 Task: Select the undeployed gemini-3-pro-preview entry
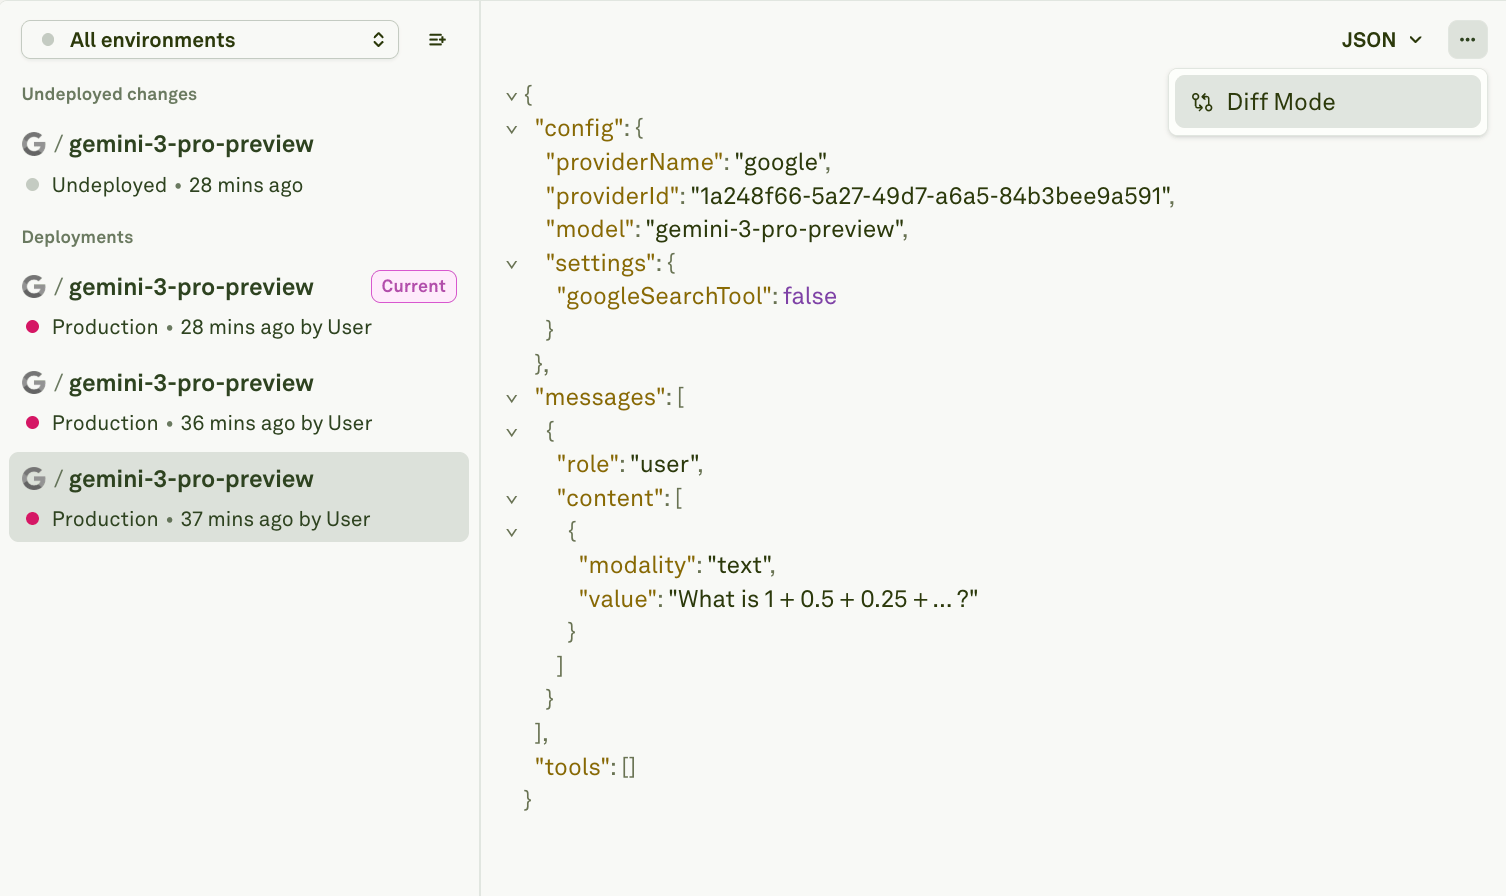pos(239,163)
